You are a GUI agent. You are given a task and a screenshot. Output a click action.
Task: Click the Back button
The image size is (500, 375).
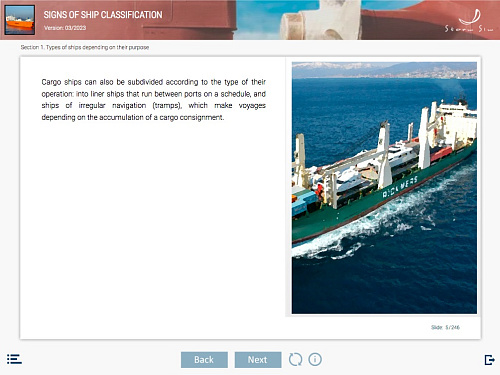204,360
